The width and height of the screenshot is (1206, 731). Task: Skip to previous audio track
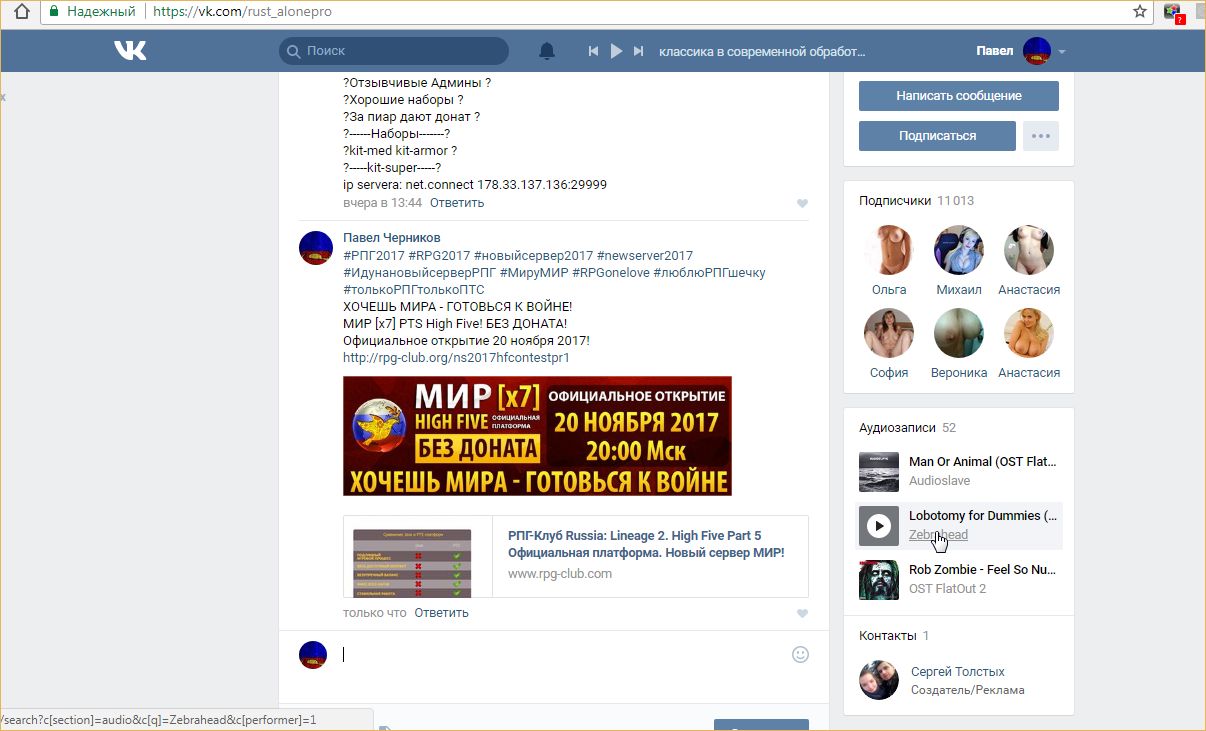coord(593,51)
